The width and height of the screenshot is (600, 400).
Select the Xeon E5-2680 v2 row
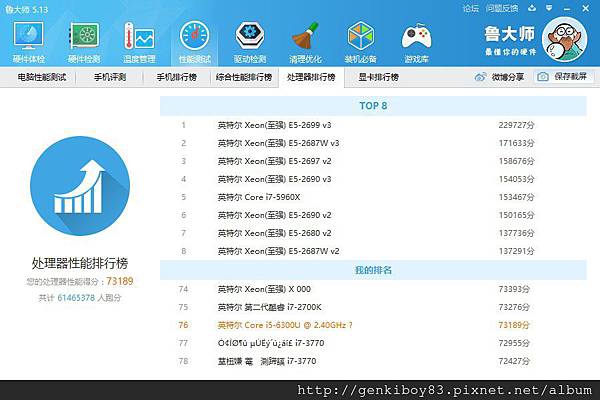pyautogui.click(x=373, y=233)
